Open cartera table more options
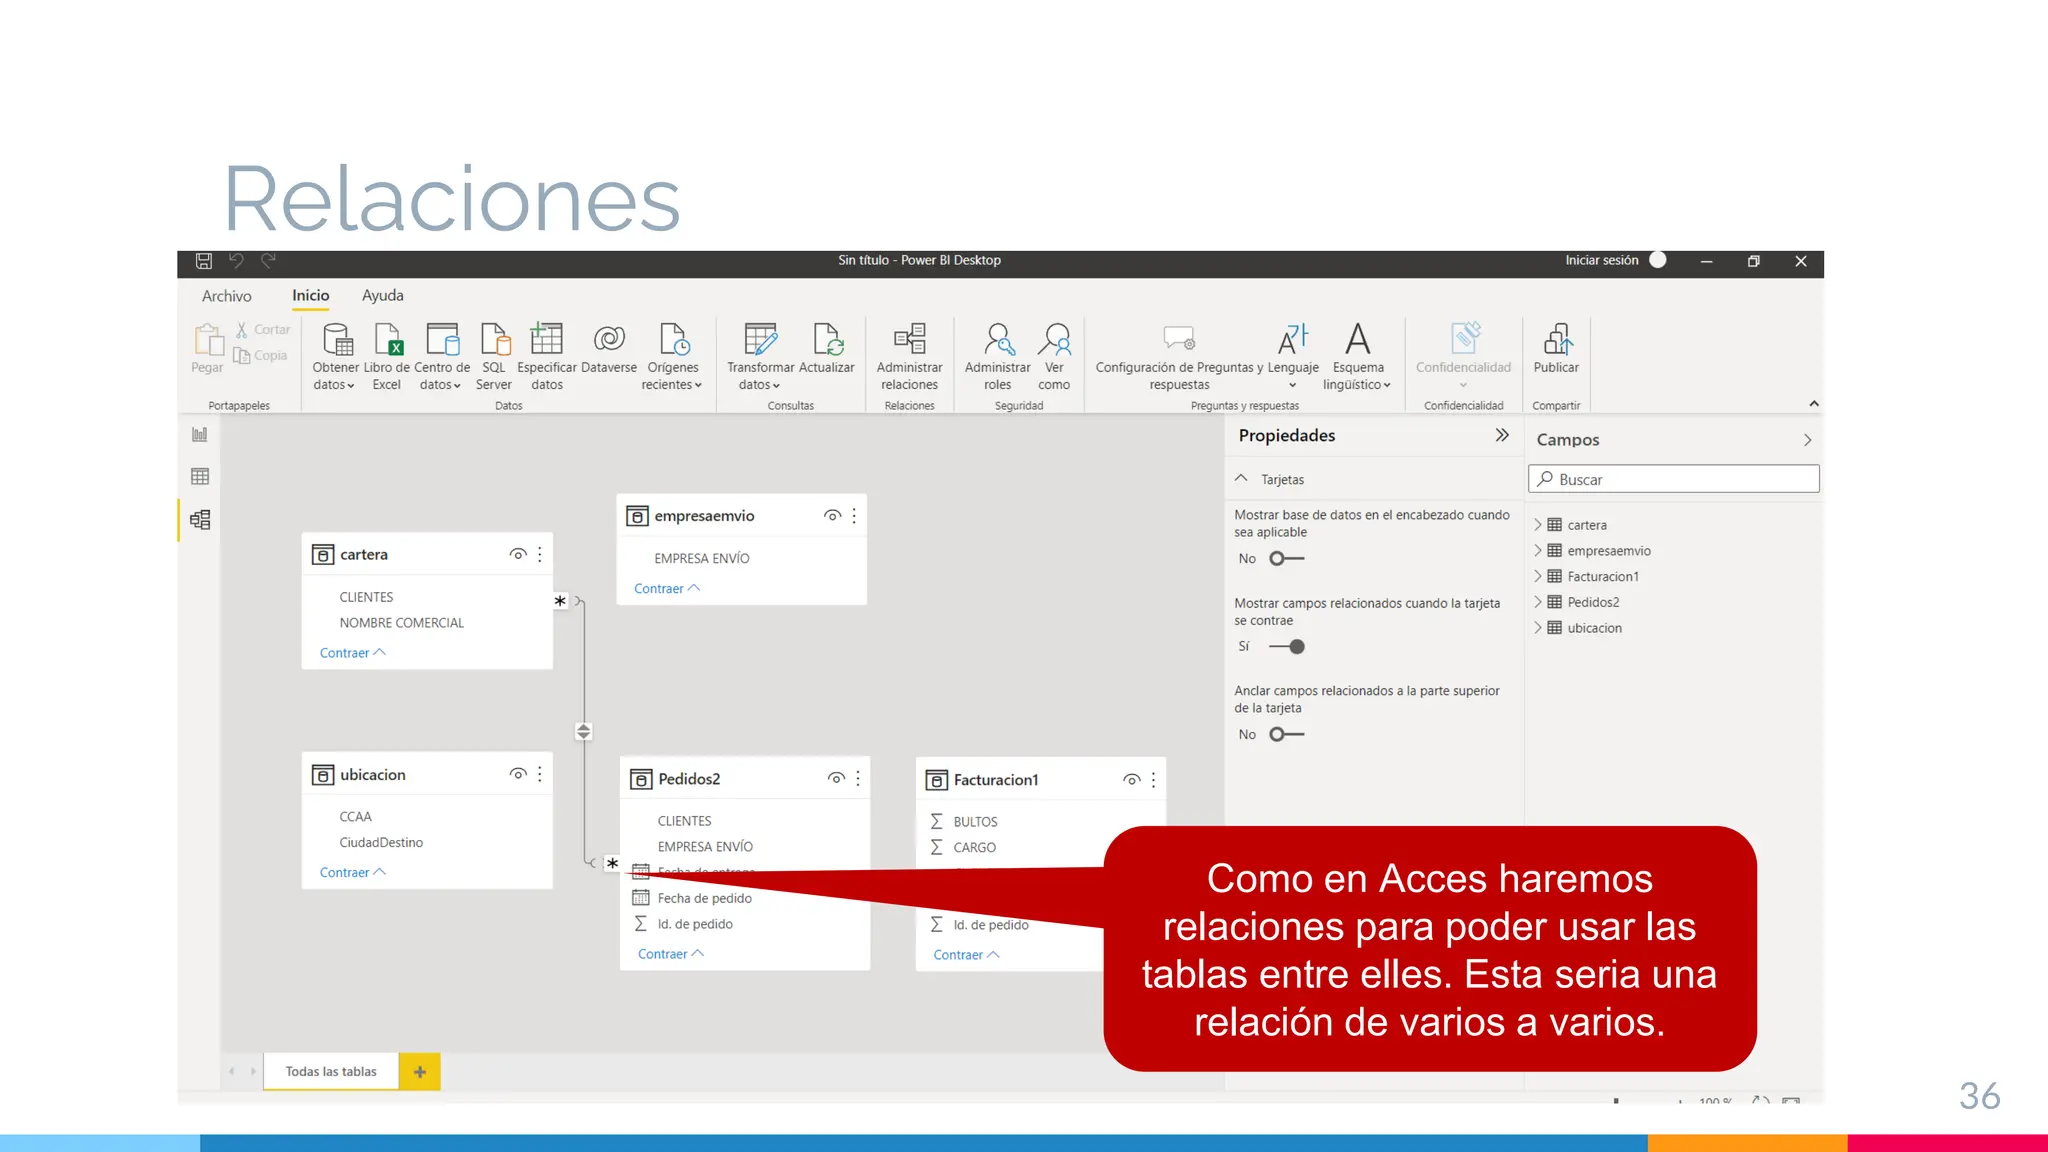This screenshot has height=1152, width=2048. (x=540, y=554)
